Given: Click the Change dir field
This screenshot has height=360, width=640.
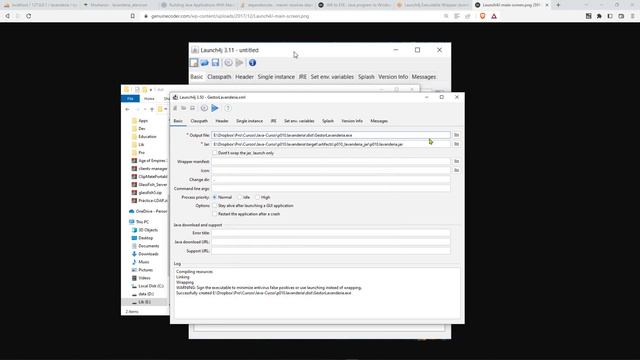Looking at the screenshot, I should tap(331, 180).
